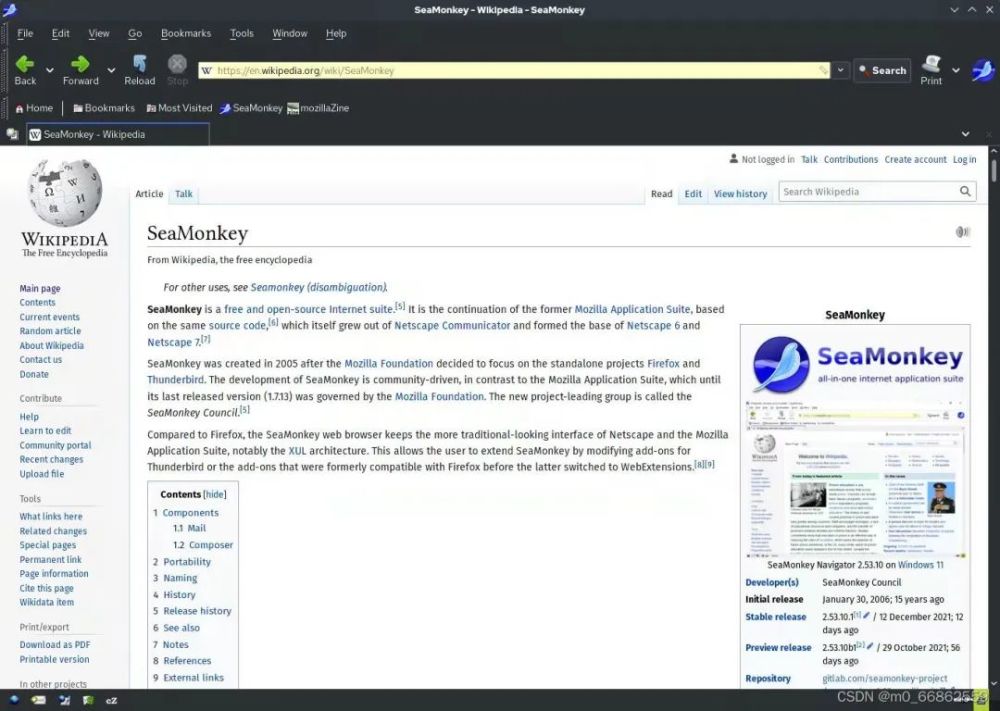This screenshot has height=711, width=1000.
Task: Click the bookmark tag icon in the URL bar
Action: coord(823,70)
